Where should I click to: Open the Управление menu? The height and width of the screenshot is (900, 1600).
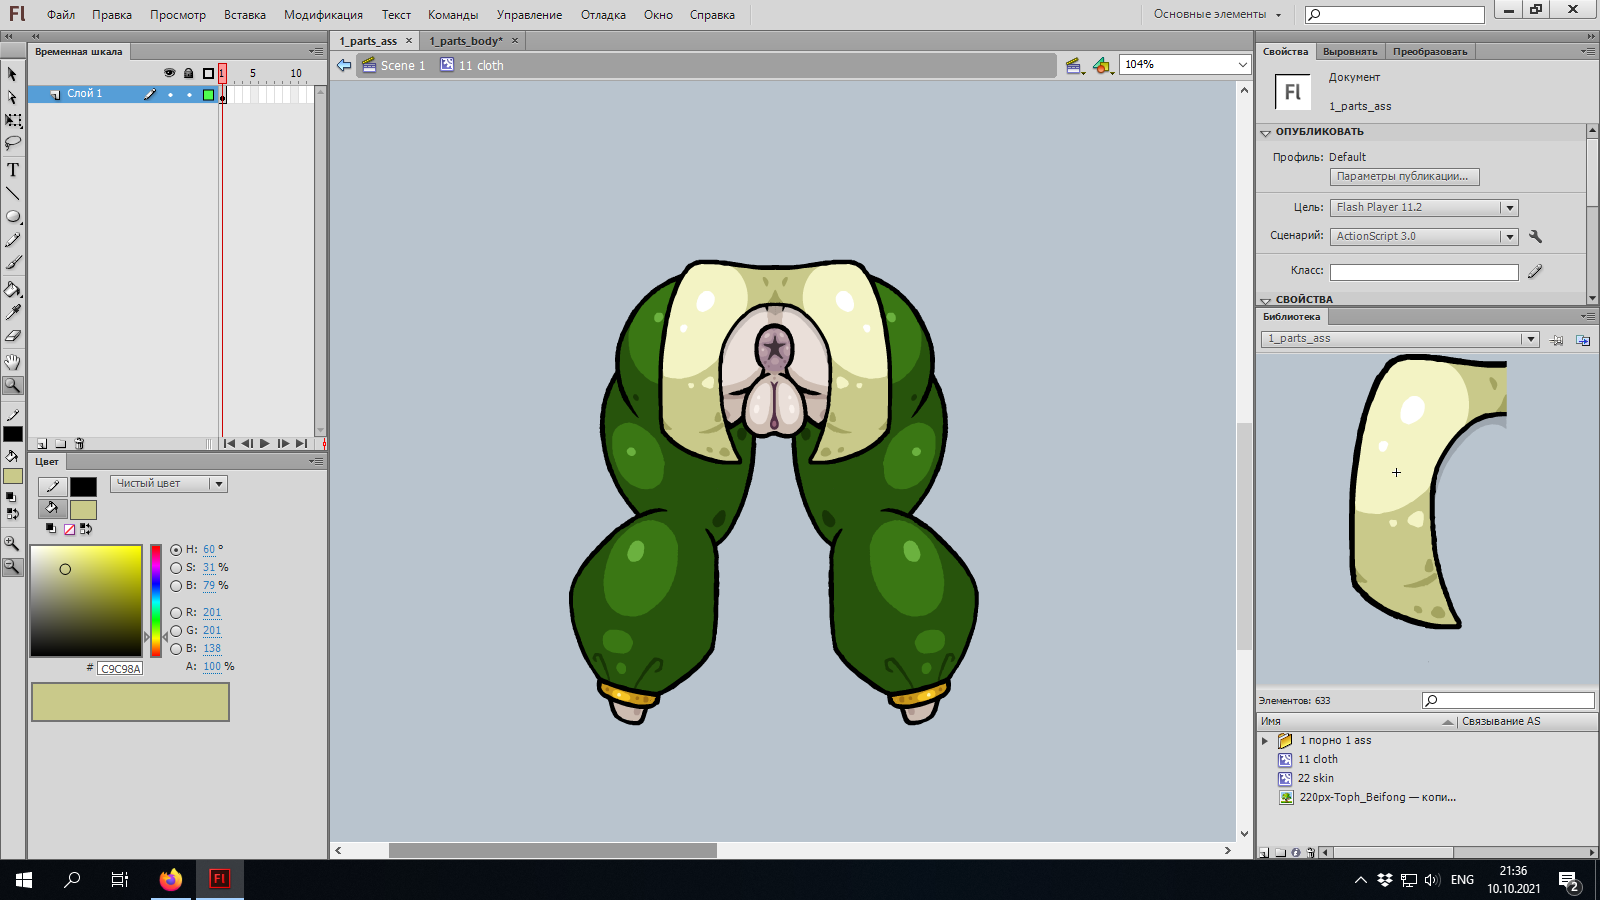(x=529, y=15)
